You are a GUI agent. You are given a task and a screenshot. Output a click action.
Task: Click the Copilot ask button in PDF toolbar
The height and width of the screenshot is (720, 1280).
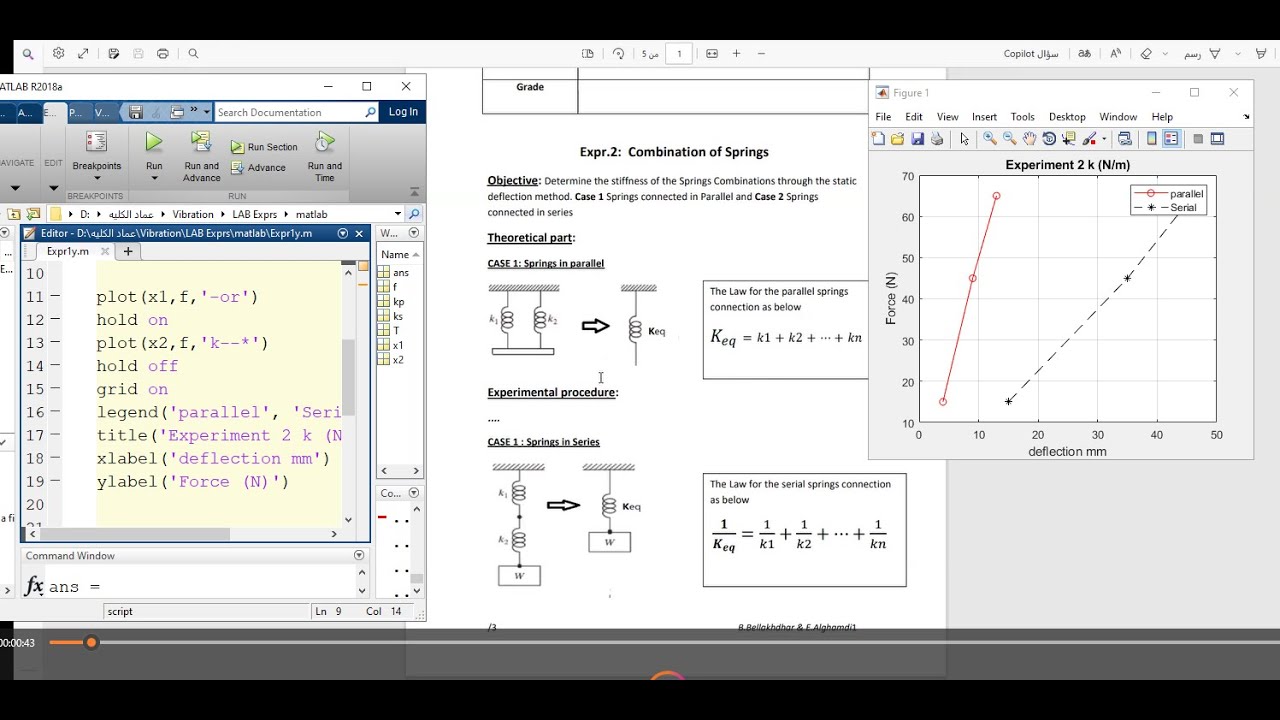tap(1031, 54)
